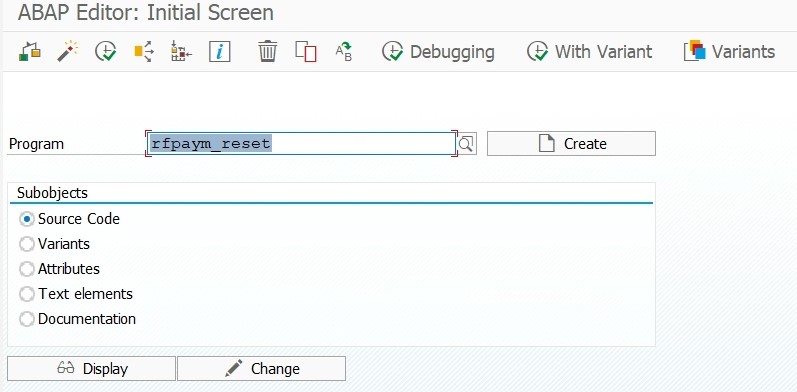Click the ABAP Editor: Initial Screen title

(146, 13)
